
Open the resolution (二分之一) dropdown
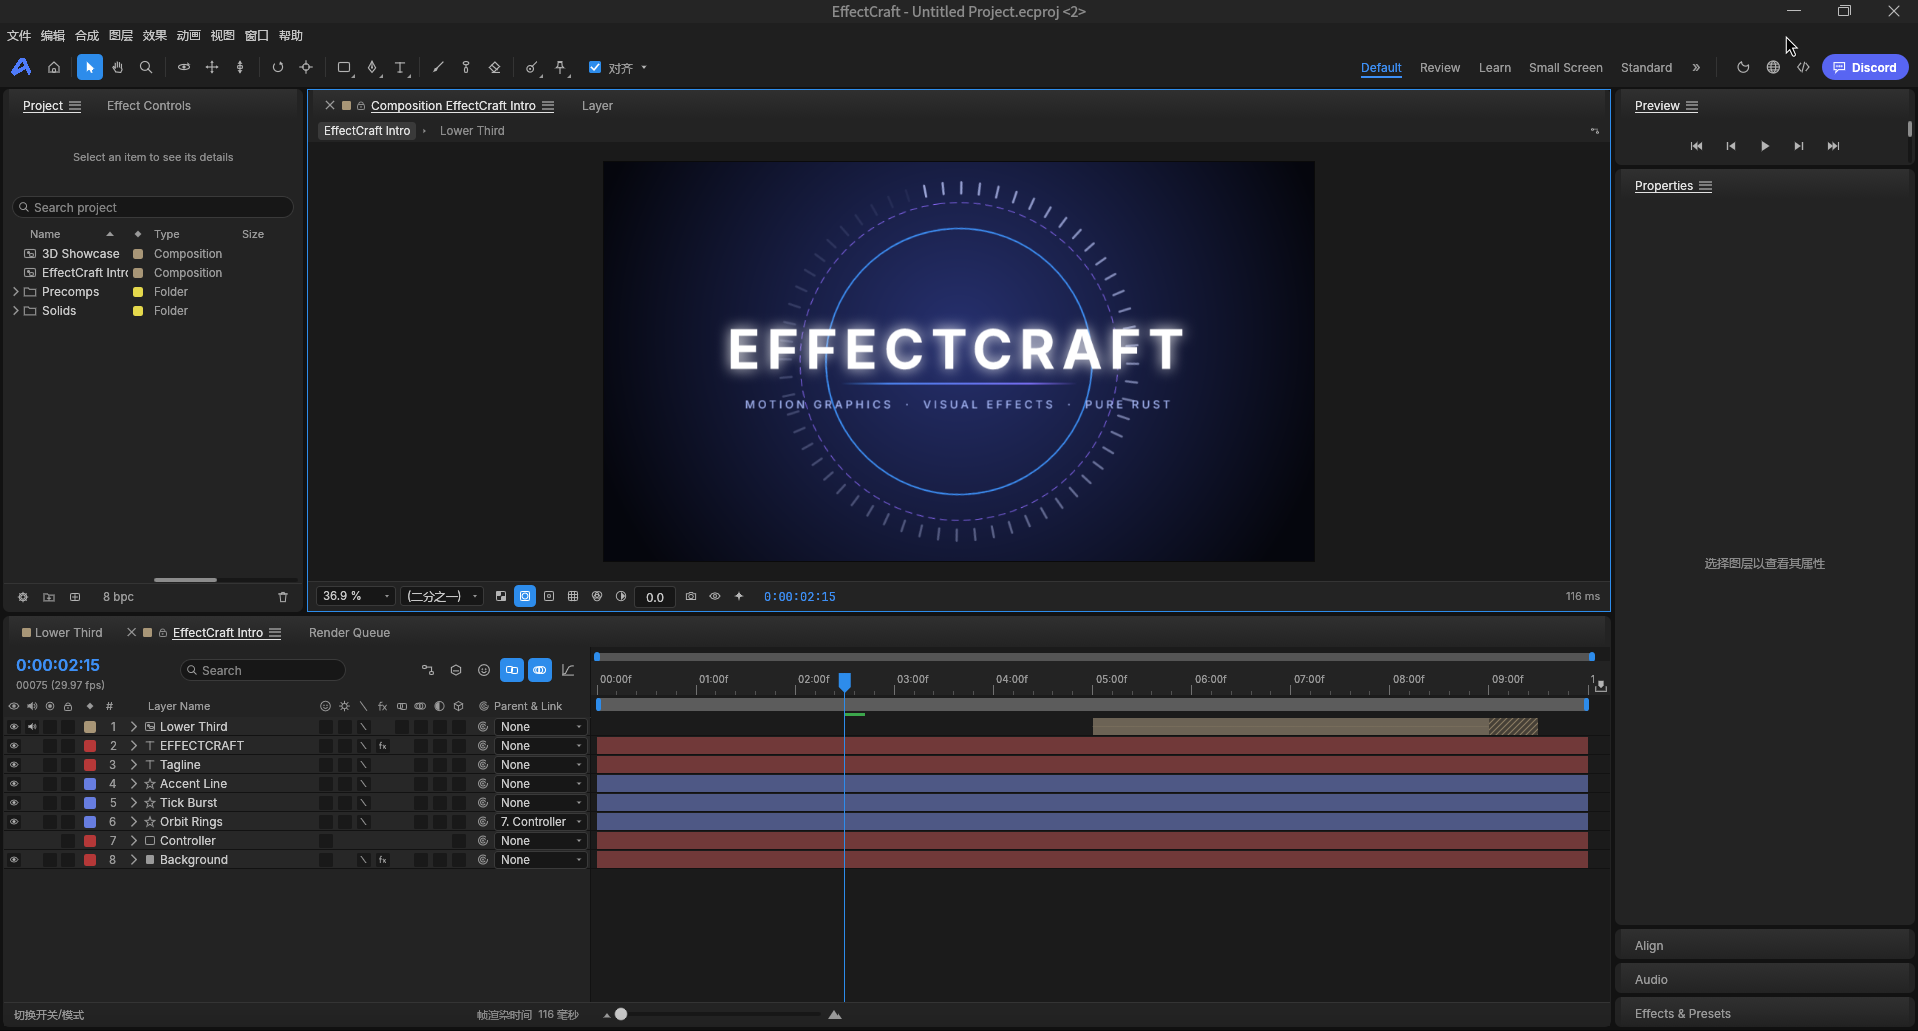[442, 596]
